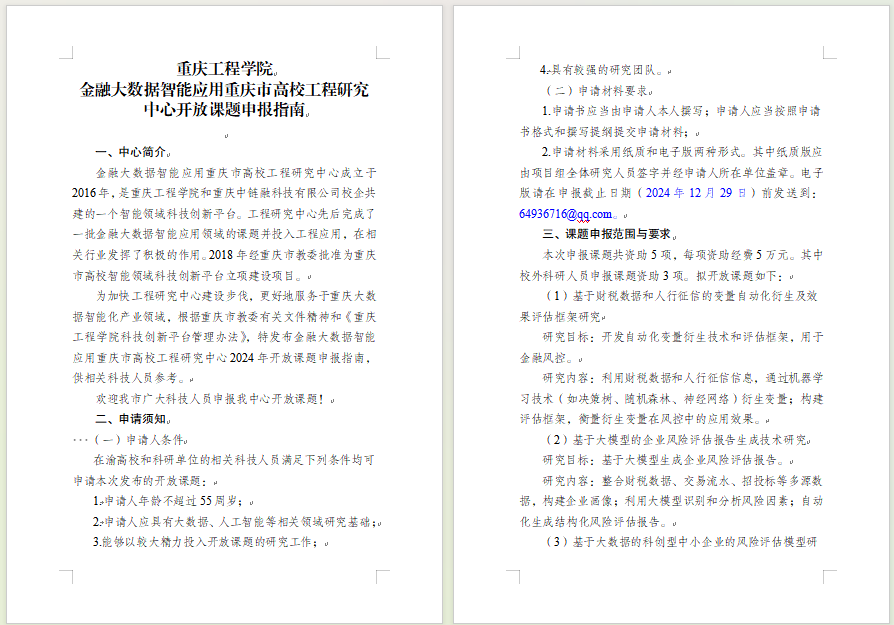The width and height of the screenshot is (894, 625).
Task: Click the title line 重庆工程学院
Action: [x=225, y=69]
